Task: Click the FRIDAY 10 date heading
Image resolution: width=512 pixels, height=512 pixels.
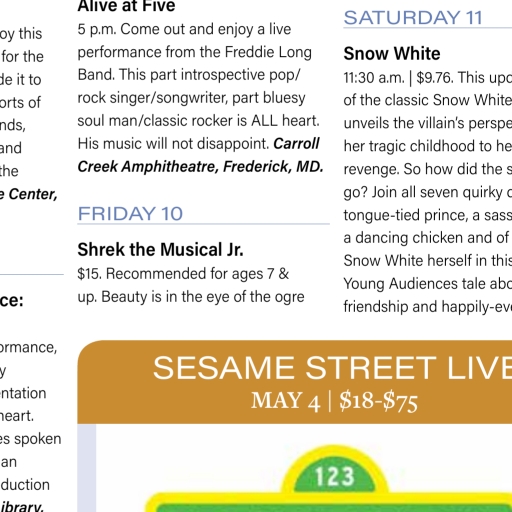Action: (130, 214)
